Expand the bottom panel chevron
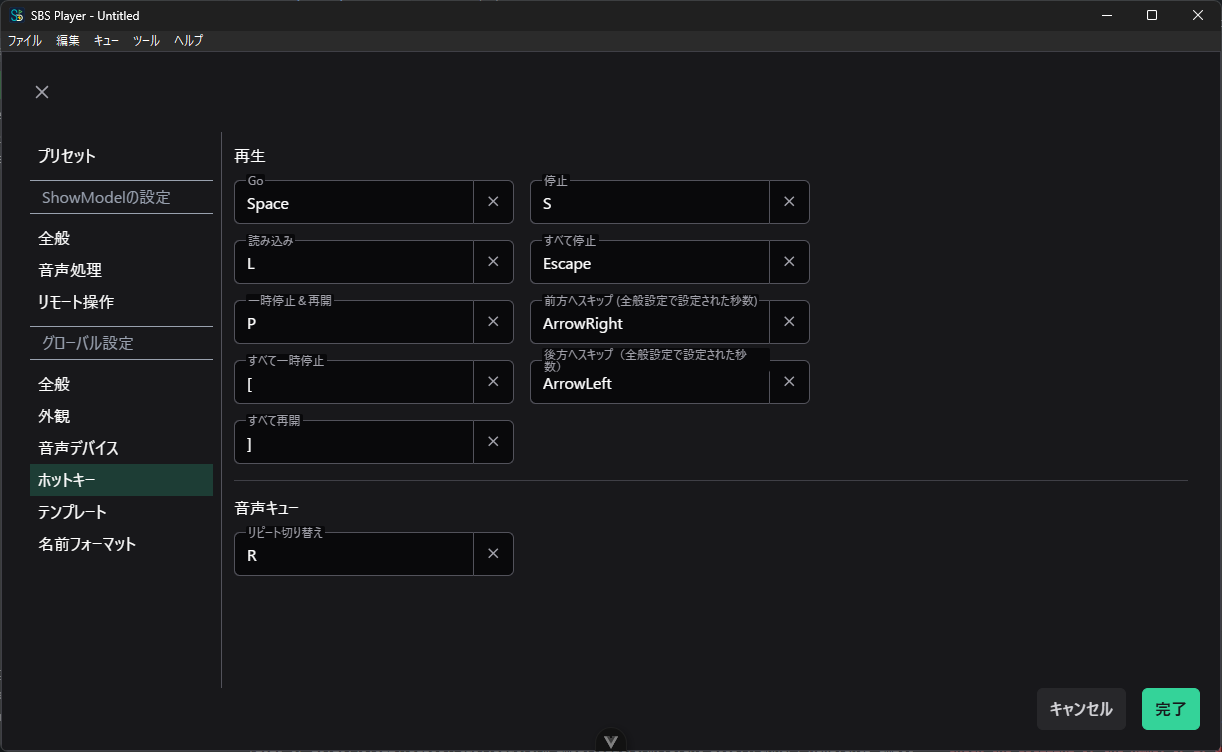The width and height of the screenshot is (1222, 752). pos(611,742)
